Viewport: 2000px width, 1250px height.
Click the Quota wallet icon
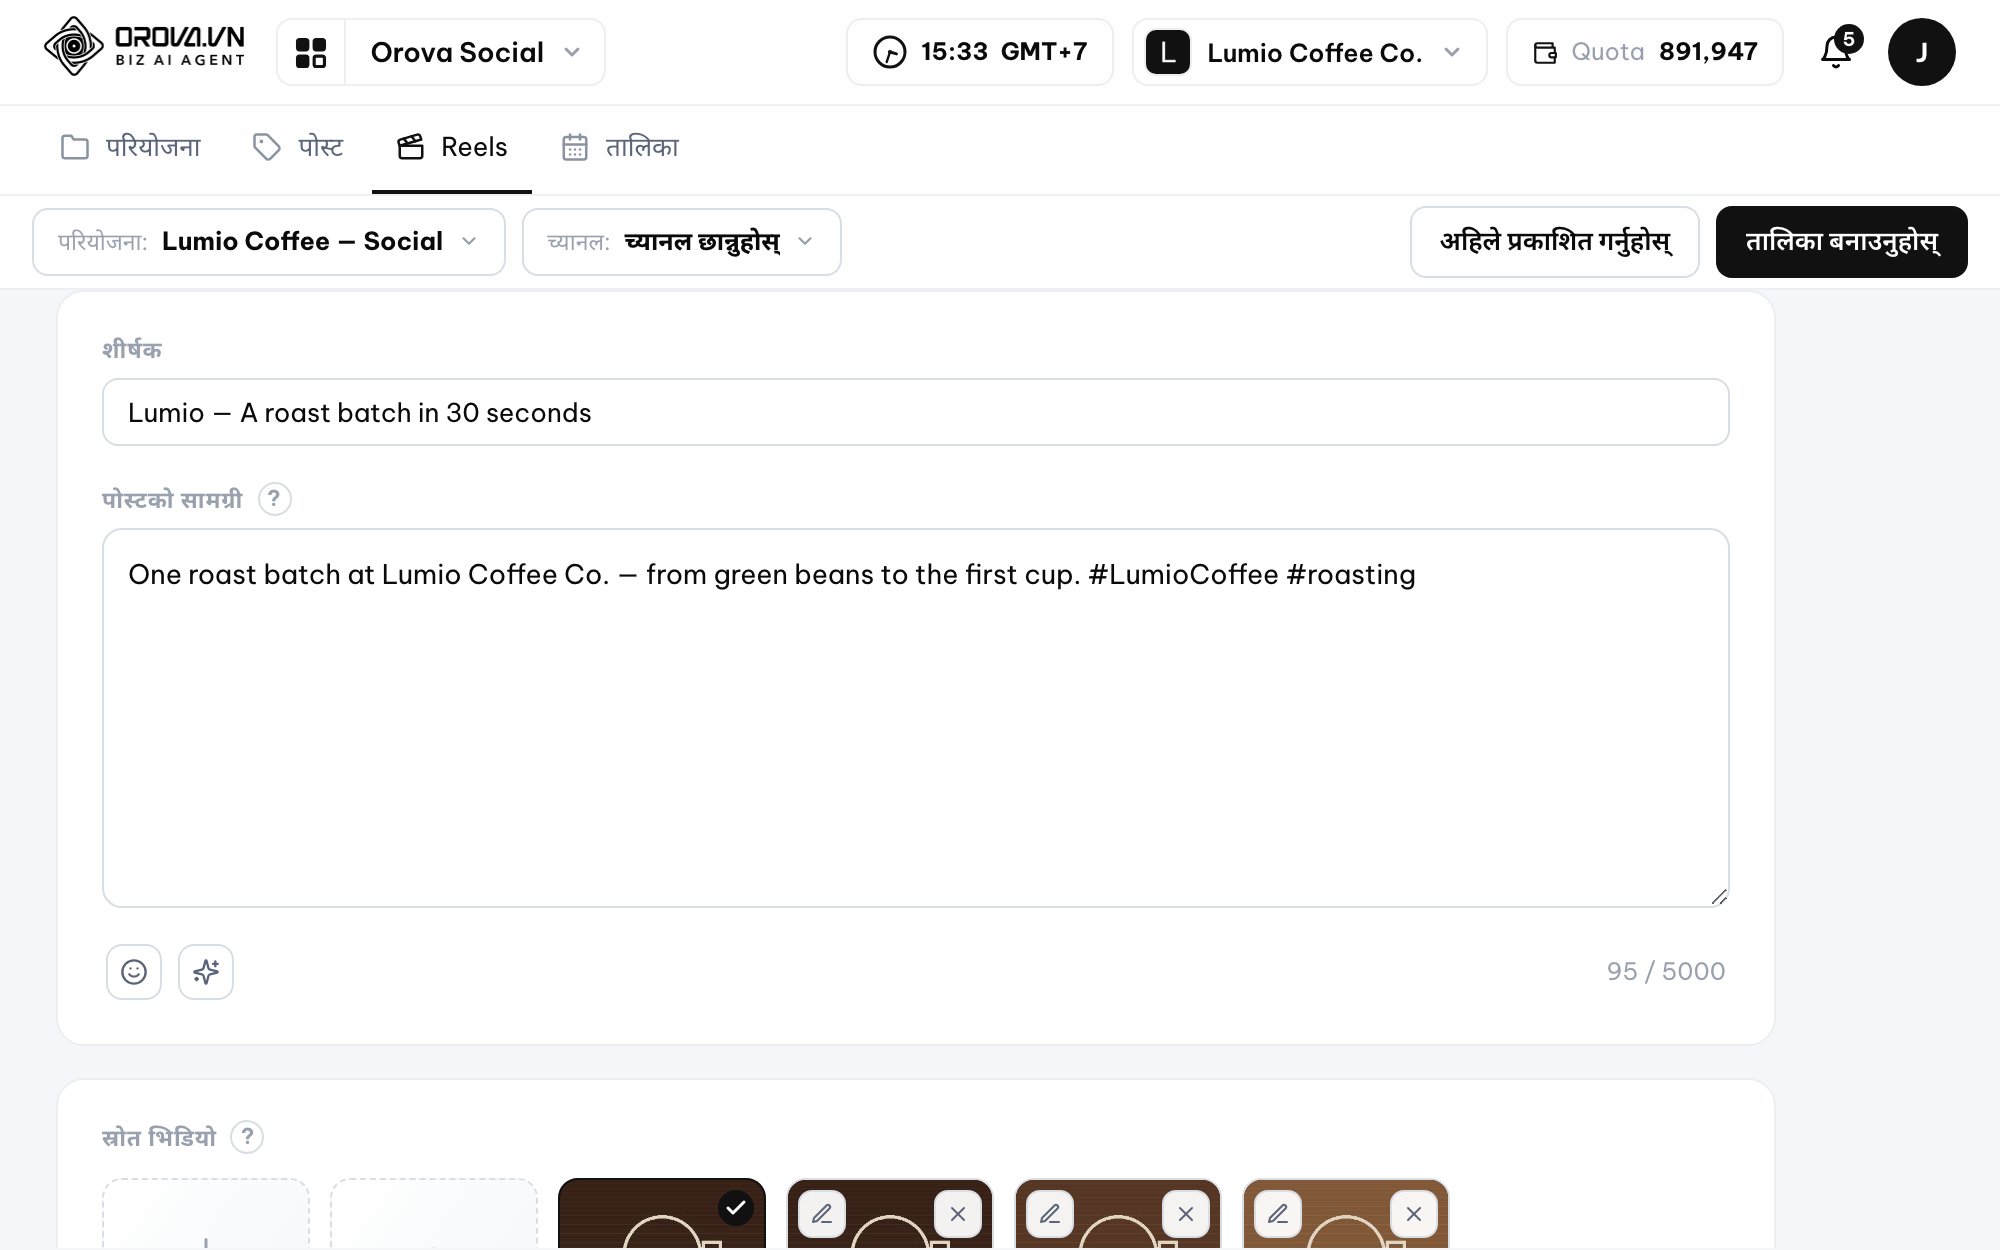coord(1545,53)
